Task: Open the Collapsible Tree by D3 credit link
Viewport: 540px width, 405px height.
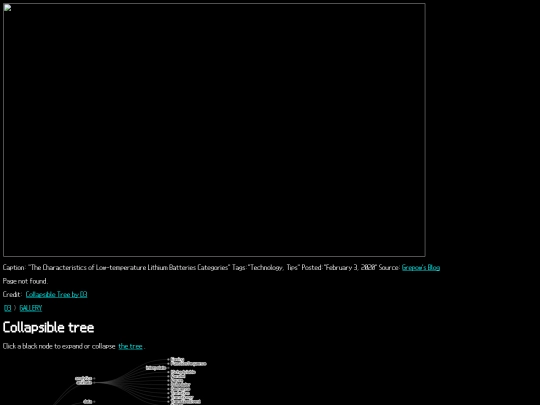Action: tap(56, 294)
